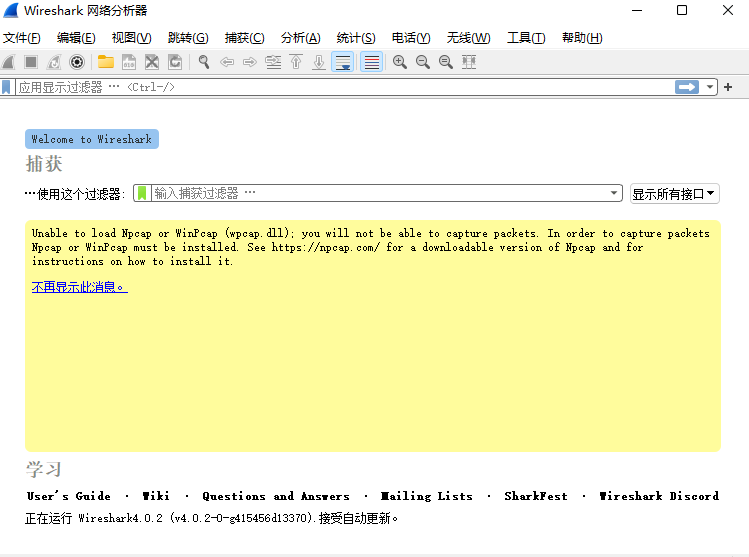This screenshot has height=557, width=749.
Task: Open Questions and Answers link
Action: (276, 496)
